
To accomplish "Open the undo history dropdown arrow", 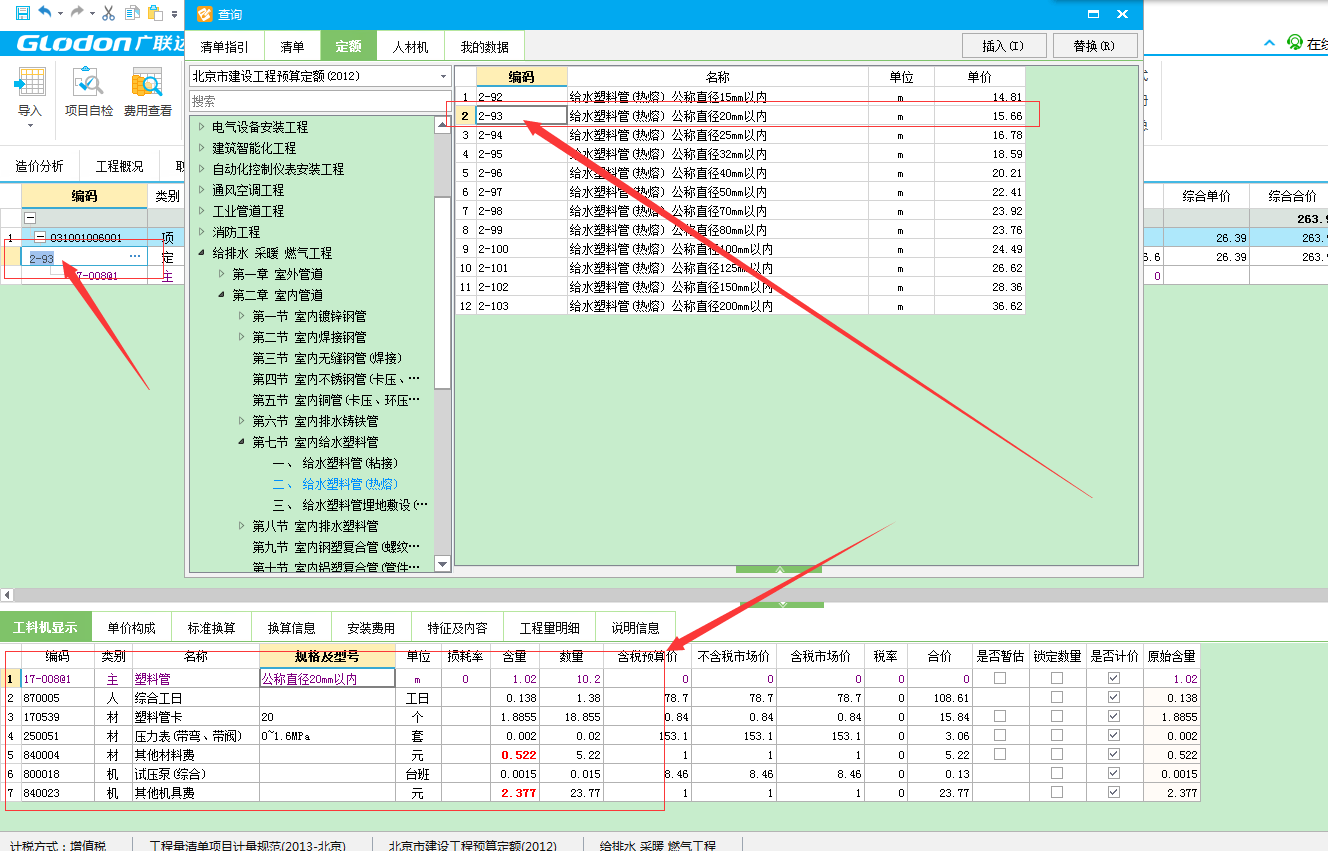I will pyautogui.click(x=60, y=14).
